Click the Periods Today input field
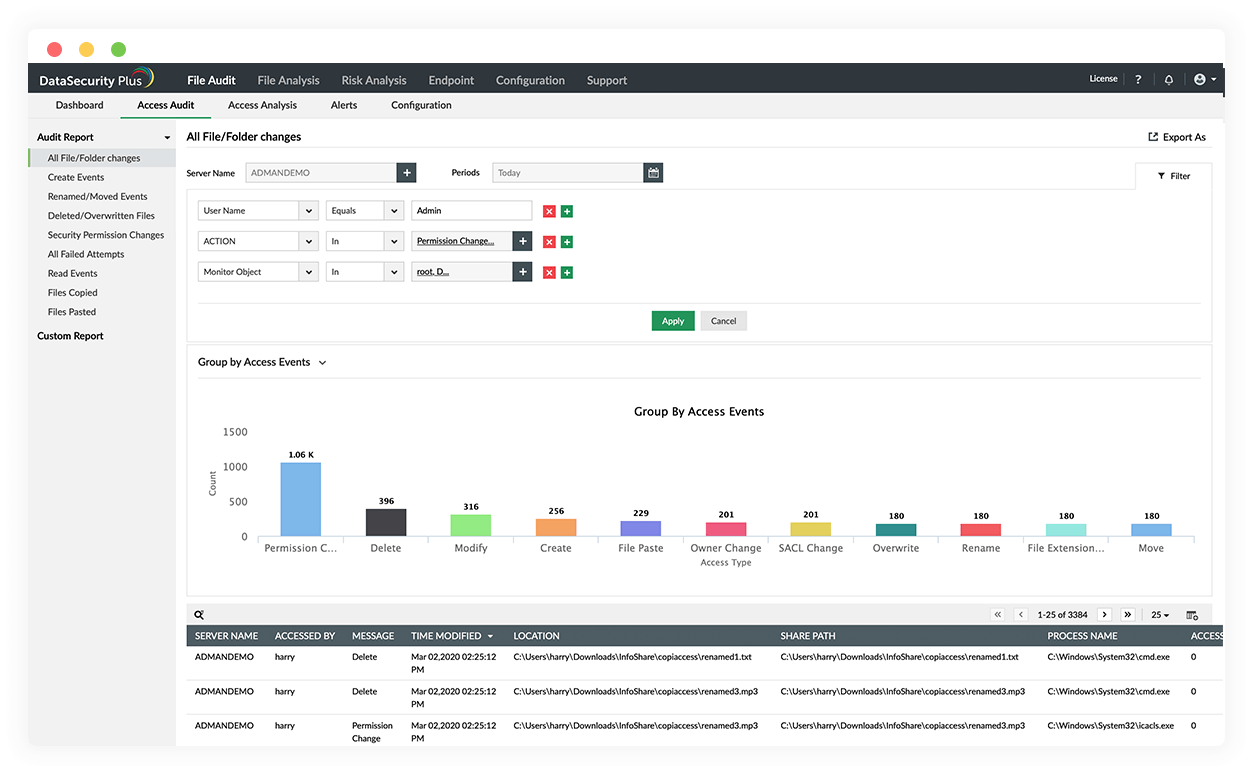This screenshot has height=766, width=1254. coord(568,173)
